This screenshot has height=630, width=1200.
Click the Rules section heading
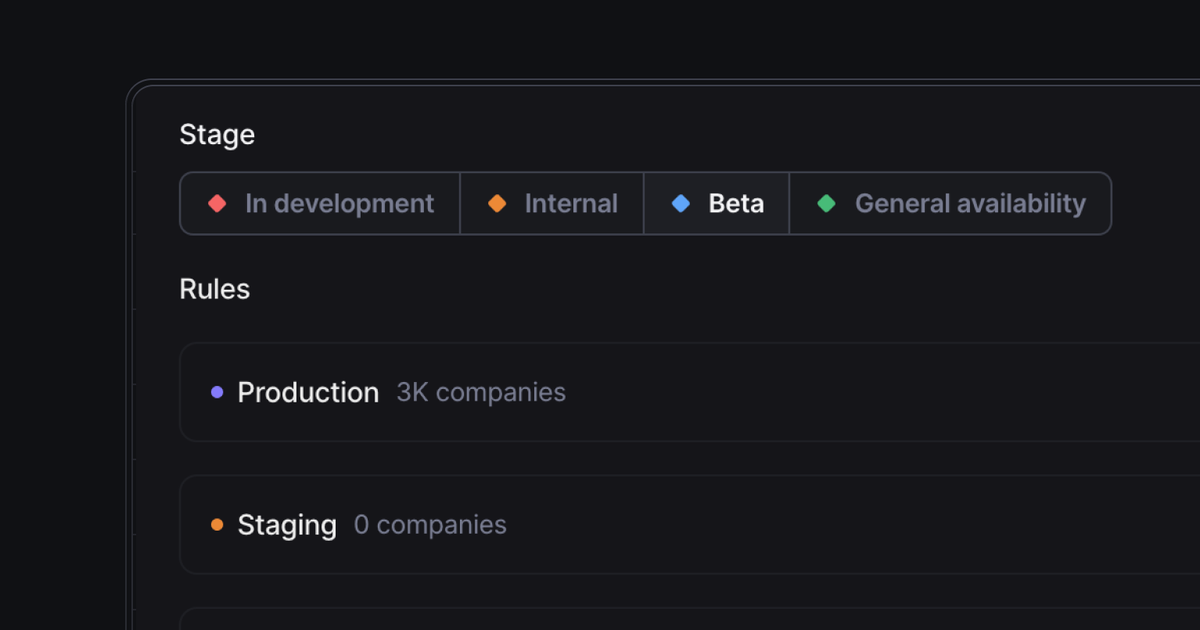(214, 289)
